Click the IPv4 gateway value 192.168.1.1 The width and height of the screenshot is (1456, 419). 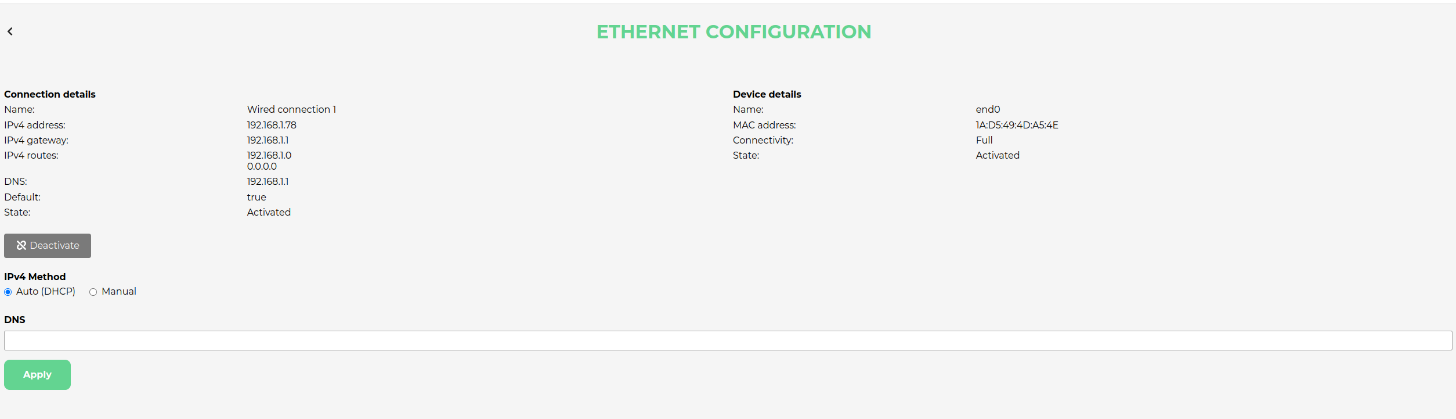[267, 140]
